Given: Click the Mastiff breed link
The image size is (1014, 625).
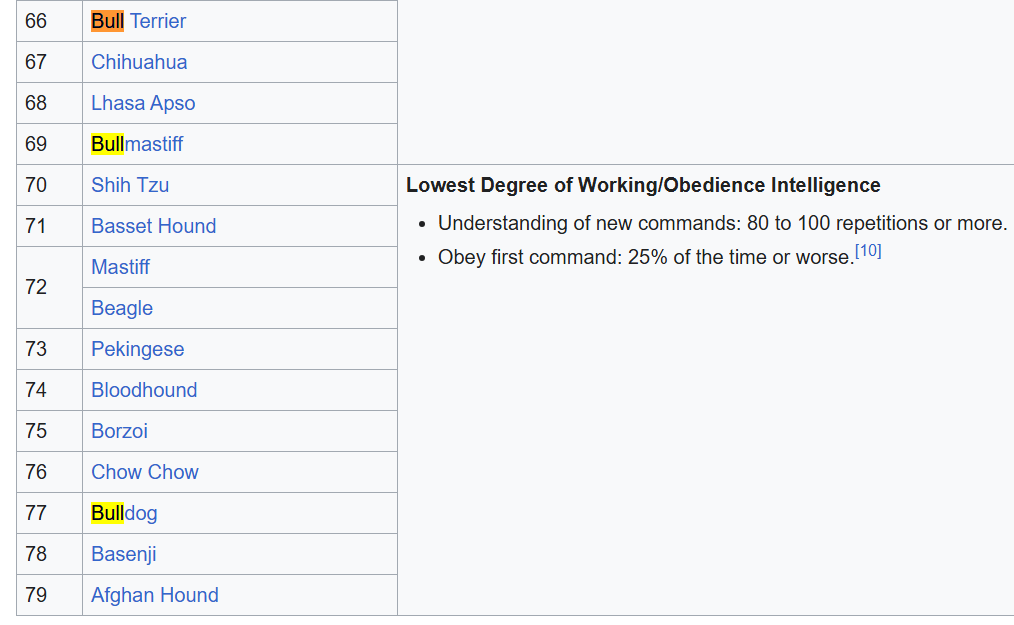Looking at the screenshot, I should (x=120, y=267).
